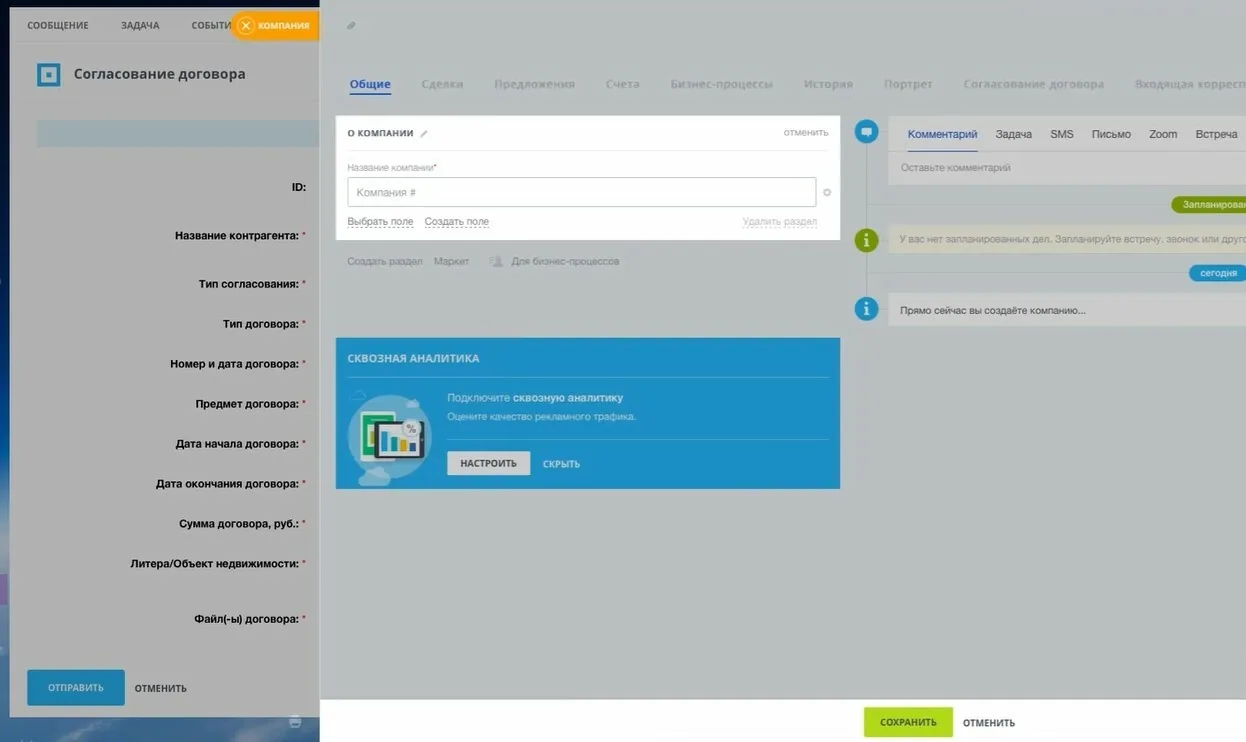Click the Выбрать поле link
The height and width of the screenshot is (742, 1246).
(380, 222)
